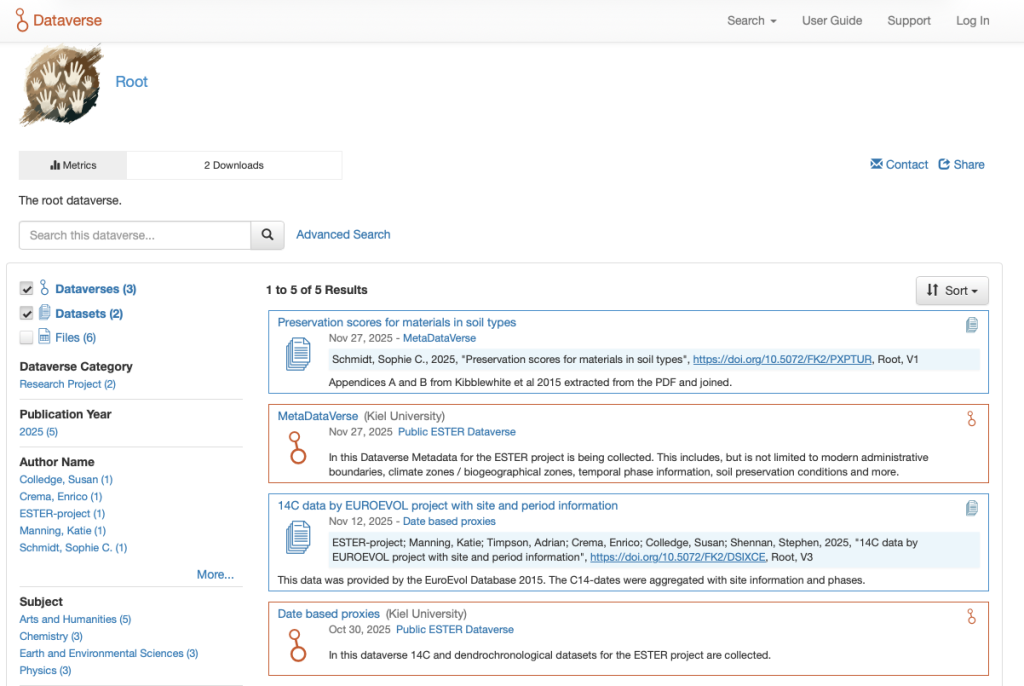Viewport: 1024px width, 686px height.
Task: Focus the Search this dataverse field
Action: pos(135,235)
